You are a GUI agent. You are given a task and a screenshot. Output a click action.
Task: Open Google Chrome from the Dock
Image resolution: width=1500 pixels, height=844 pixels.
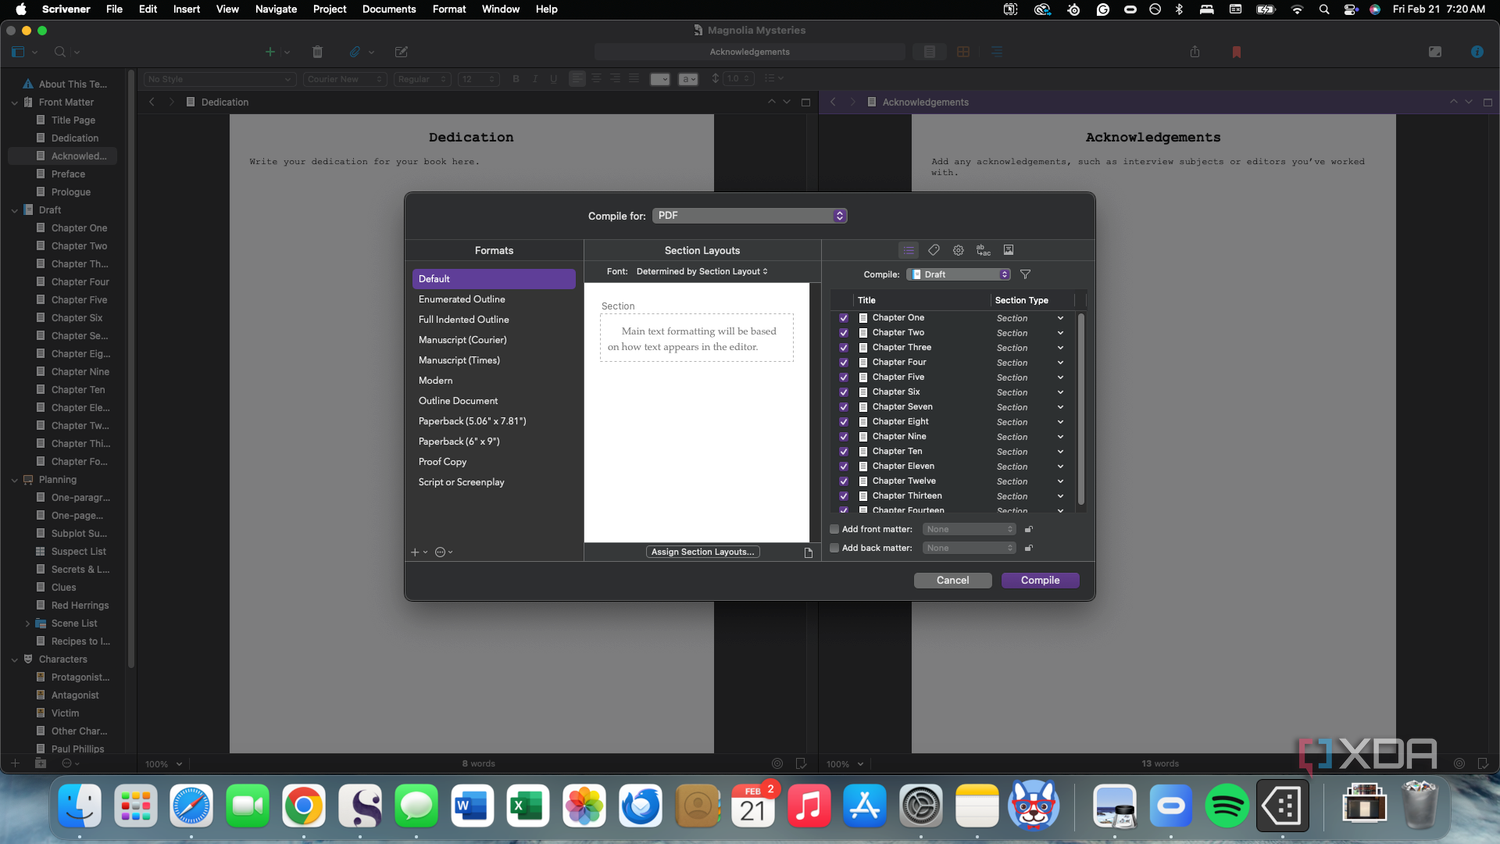pos(304,805)
